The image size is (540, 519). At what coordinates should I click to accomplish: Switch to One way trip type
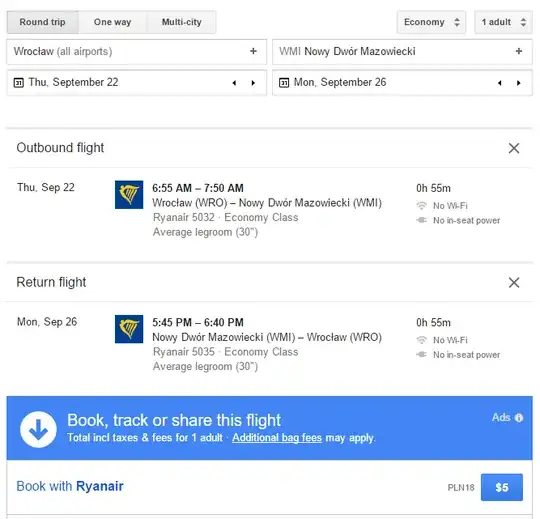coord(113,22)
